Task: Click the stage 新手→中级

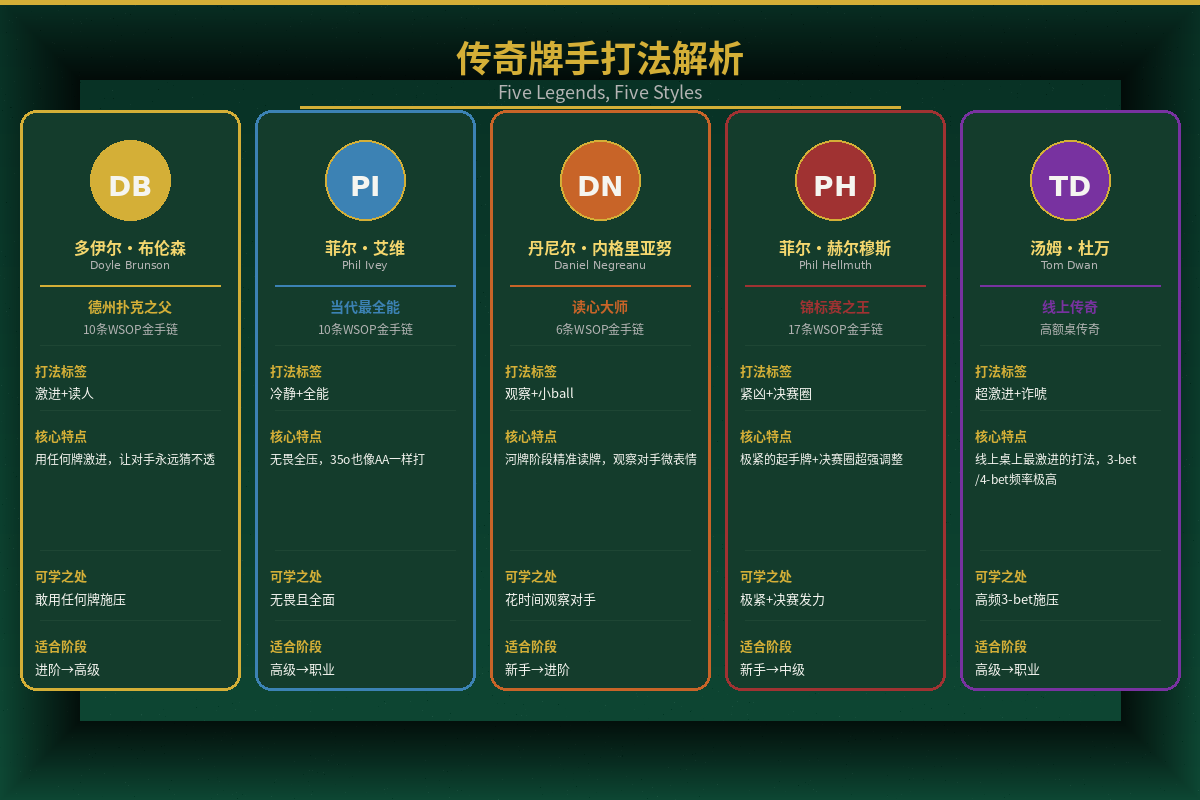Action: pyautogui.click(x=772, y=670)
